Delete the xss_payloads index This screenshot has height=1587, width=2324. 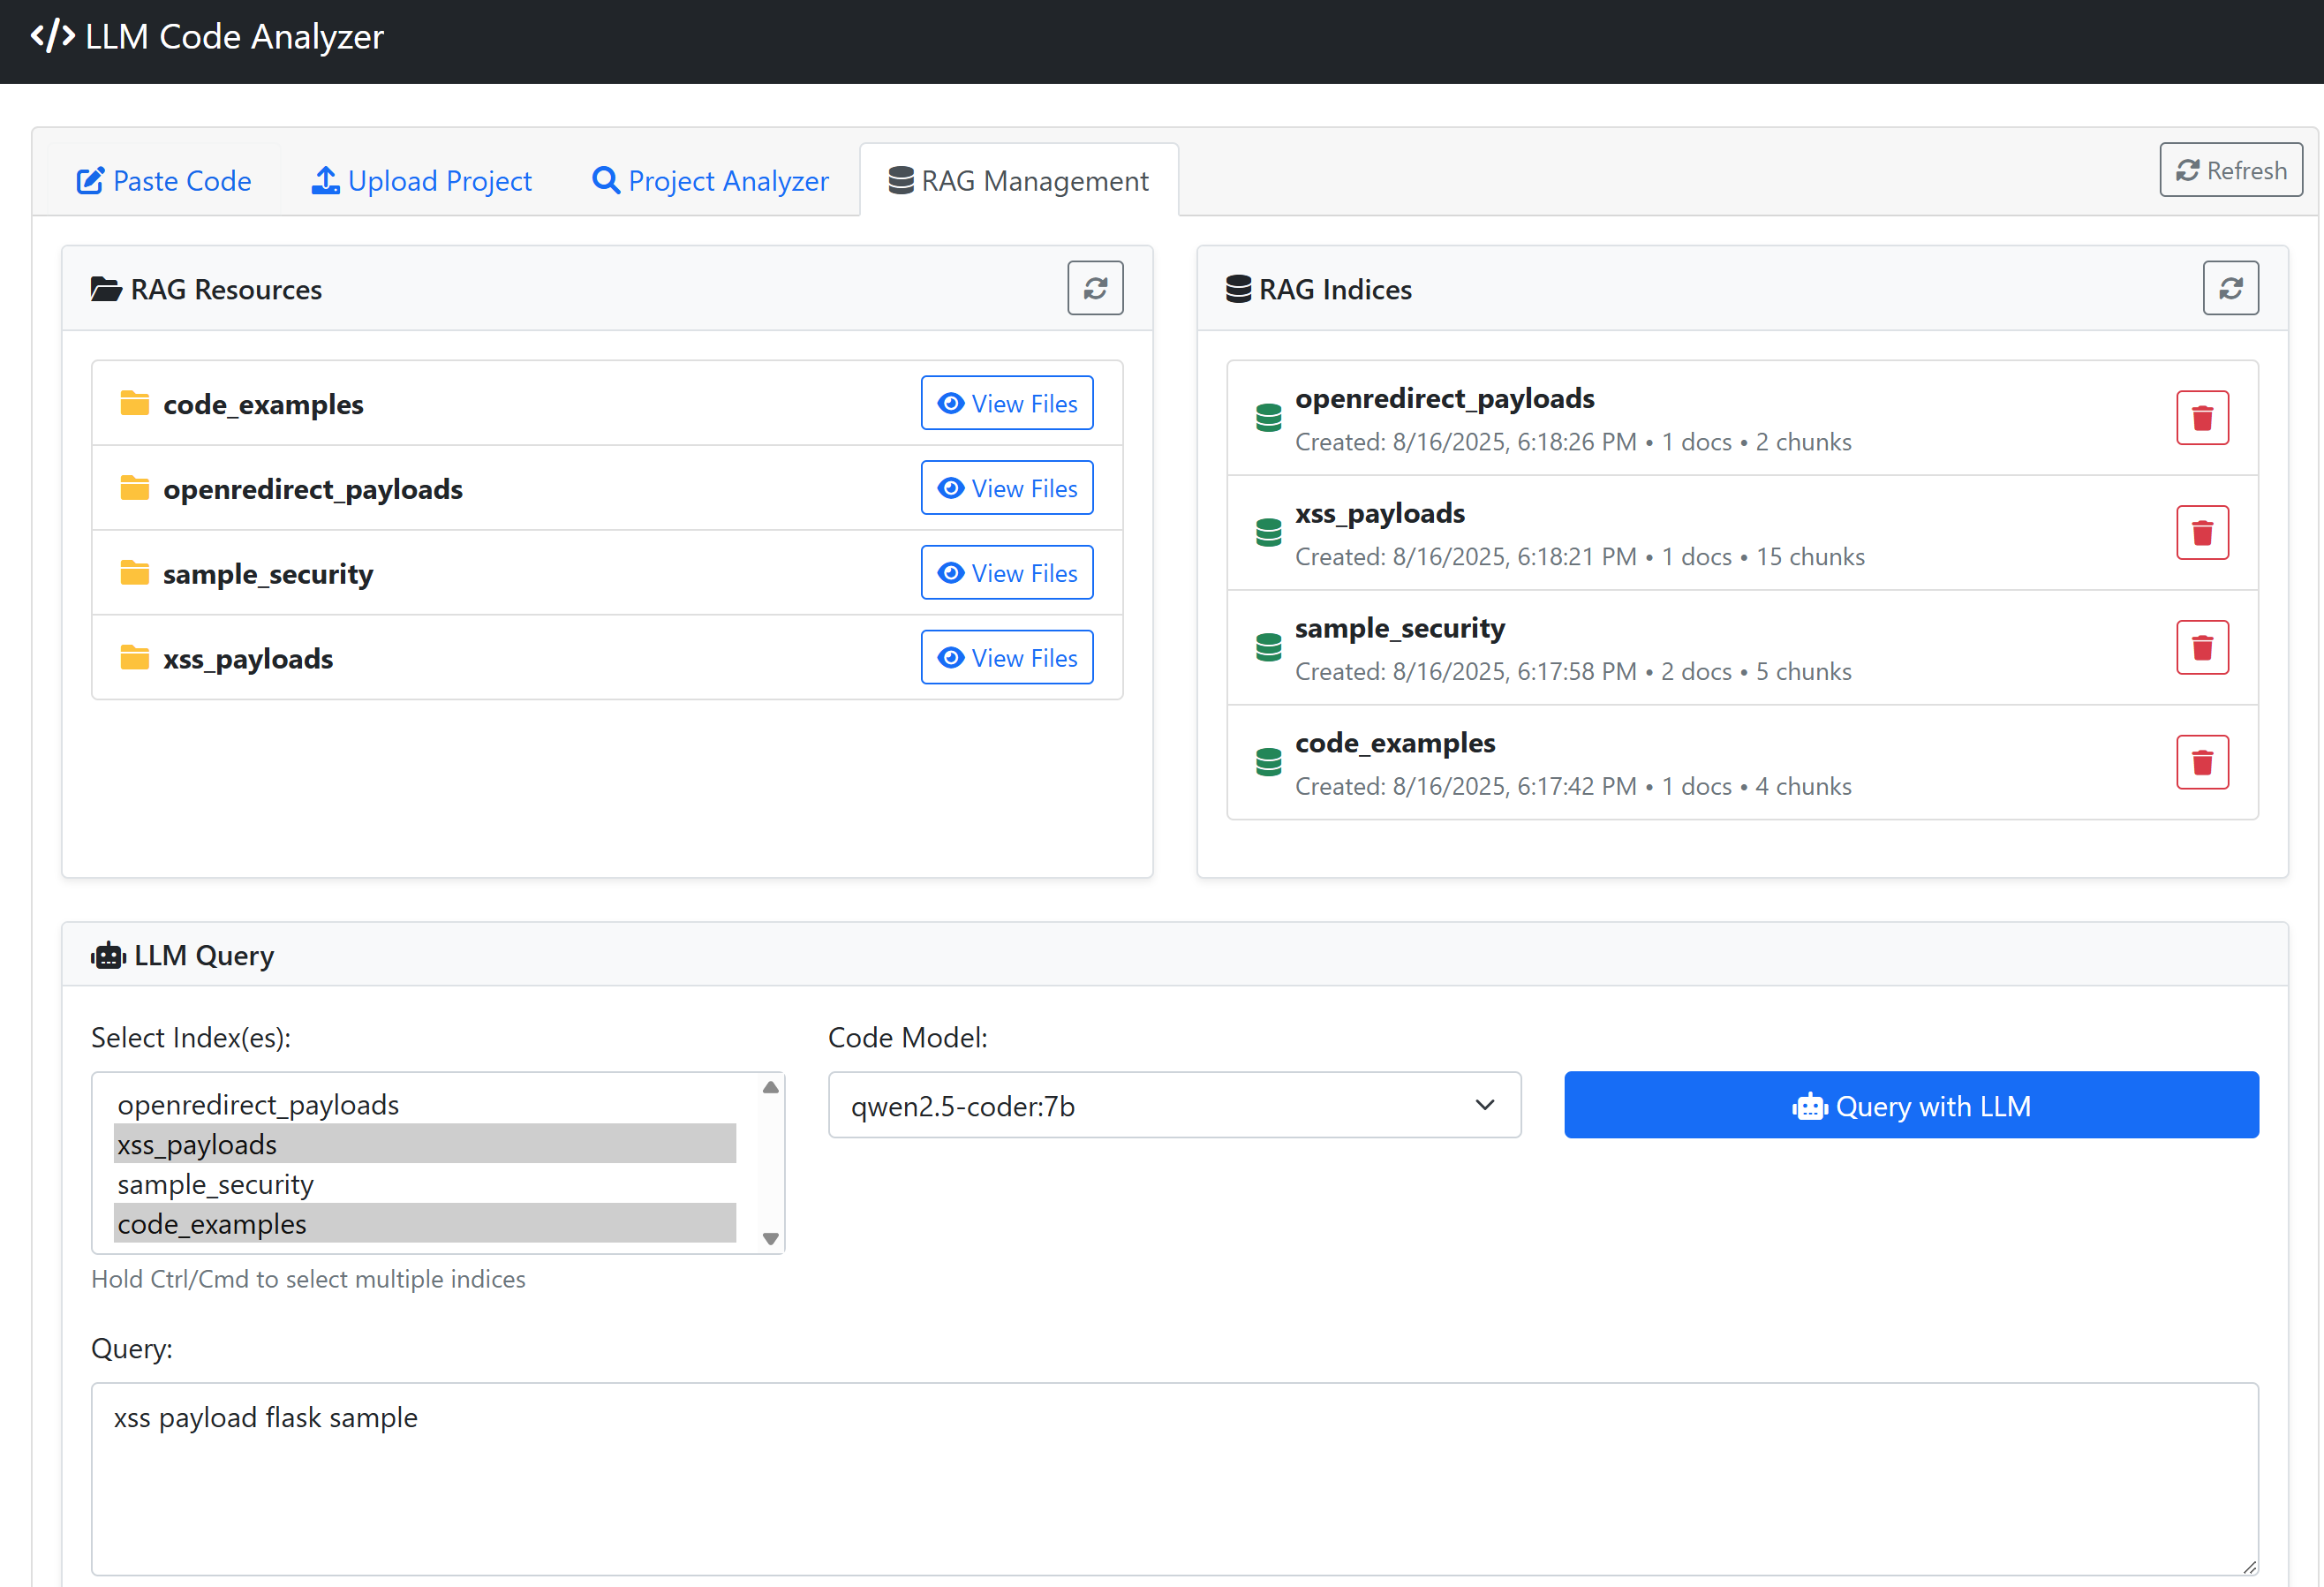2201,533
